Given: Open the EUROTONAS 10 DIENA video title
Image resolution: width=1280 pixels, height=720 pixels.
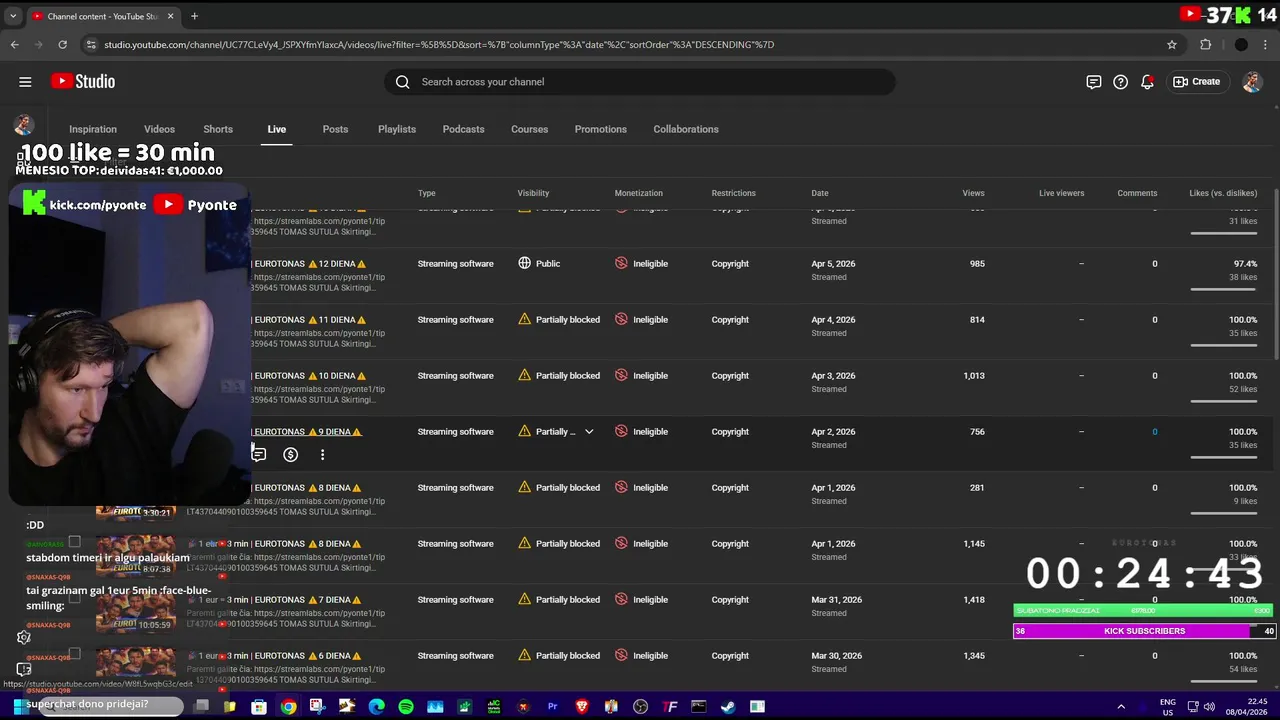Looking at the screenshot, I should [x=309, y=376].
